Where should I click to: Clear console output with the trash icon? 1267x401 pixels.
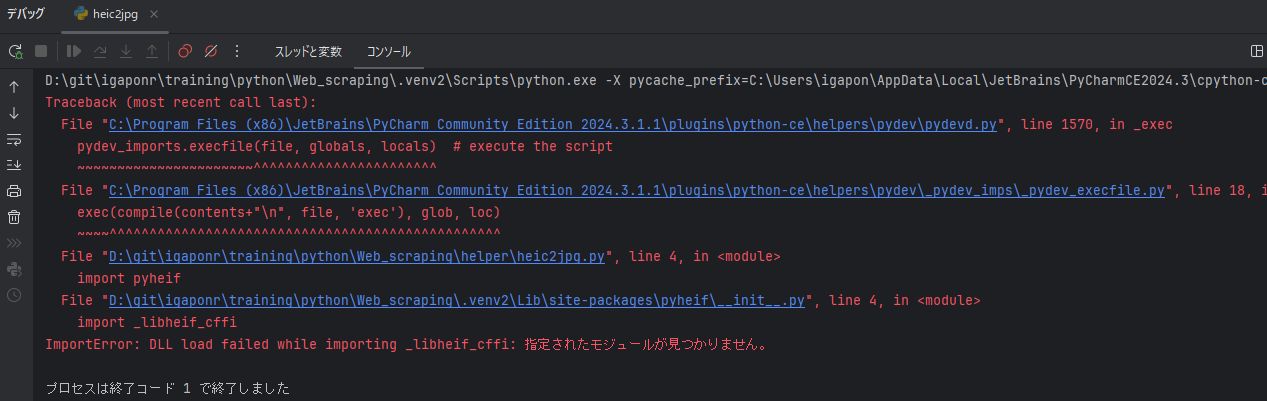pyautogui.click(x=14, y=217)
